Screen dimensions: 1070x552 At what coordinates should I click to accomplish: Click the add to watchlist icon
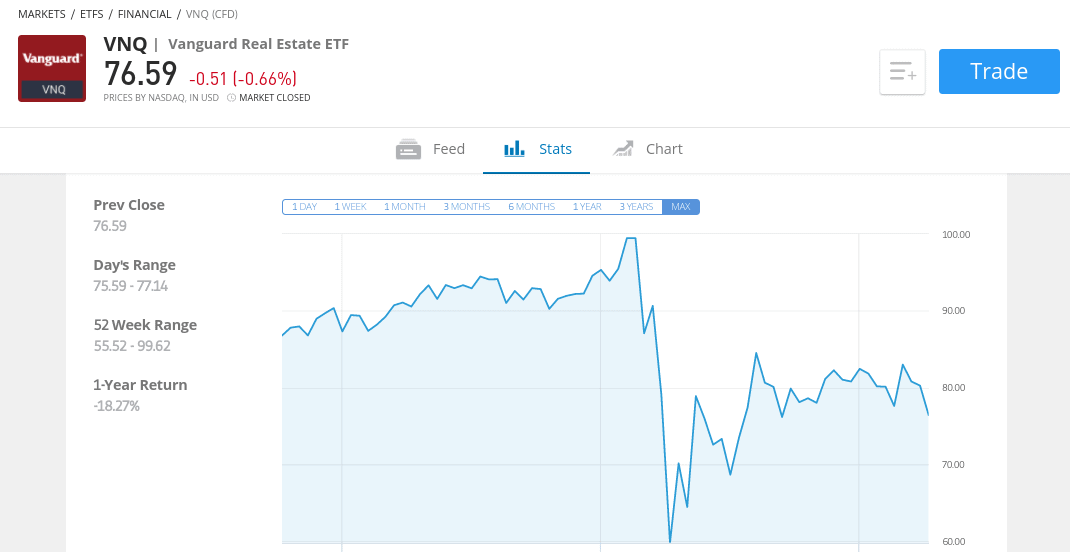pyautogui.click(x=902, y=72)
